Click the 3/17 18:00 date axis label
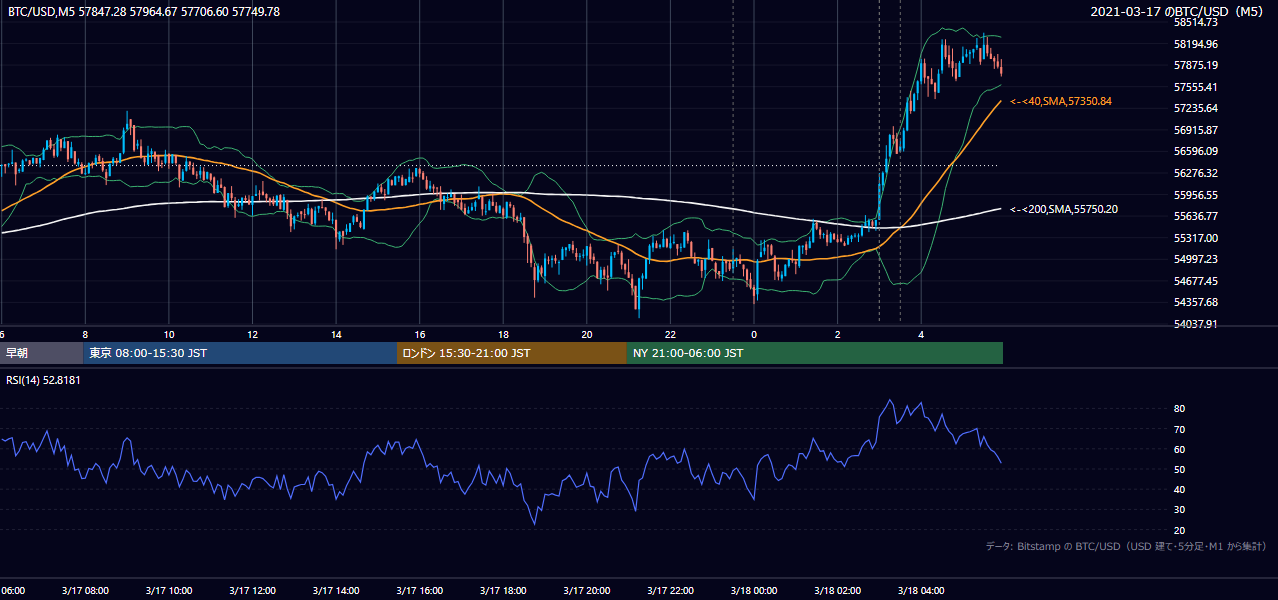The width and height of the screenshot is (1278, 600). coord(503,591)
